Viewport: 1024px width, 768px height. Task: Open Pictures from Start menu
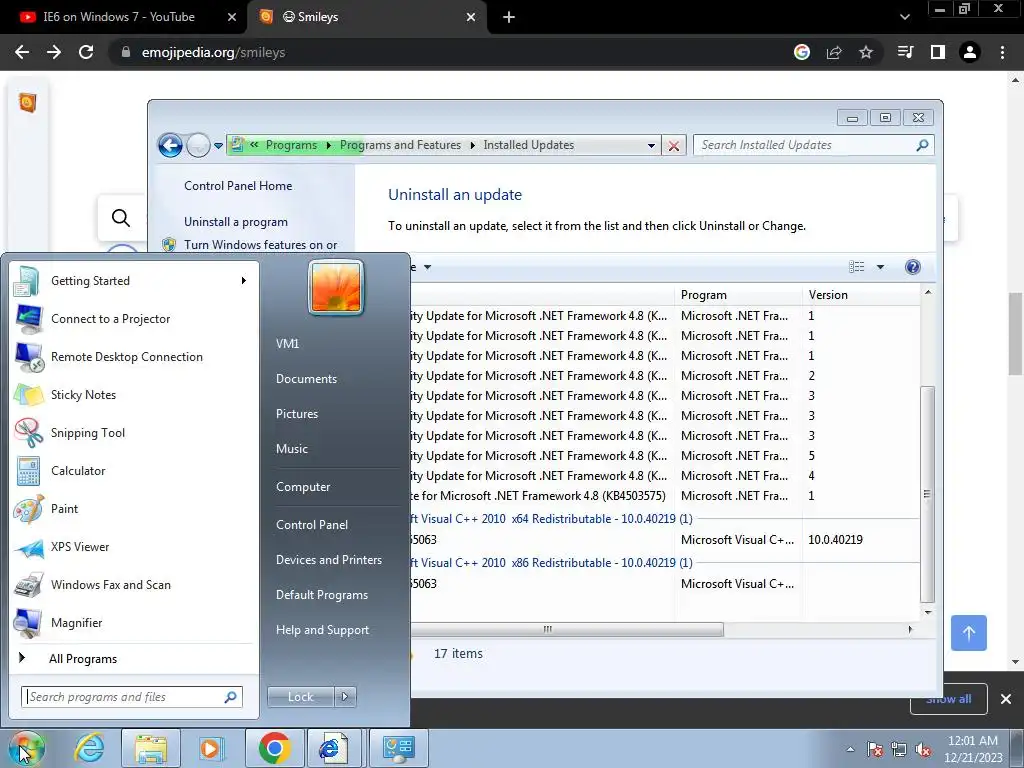[297, 414]
